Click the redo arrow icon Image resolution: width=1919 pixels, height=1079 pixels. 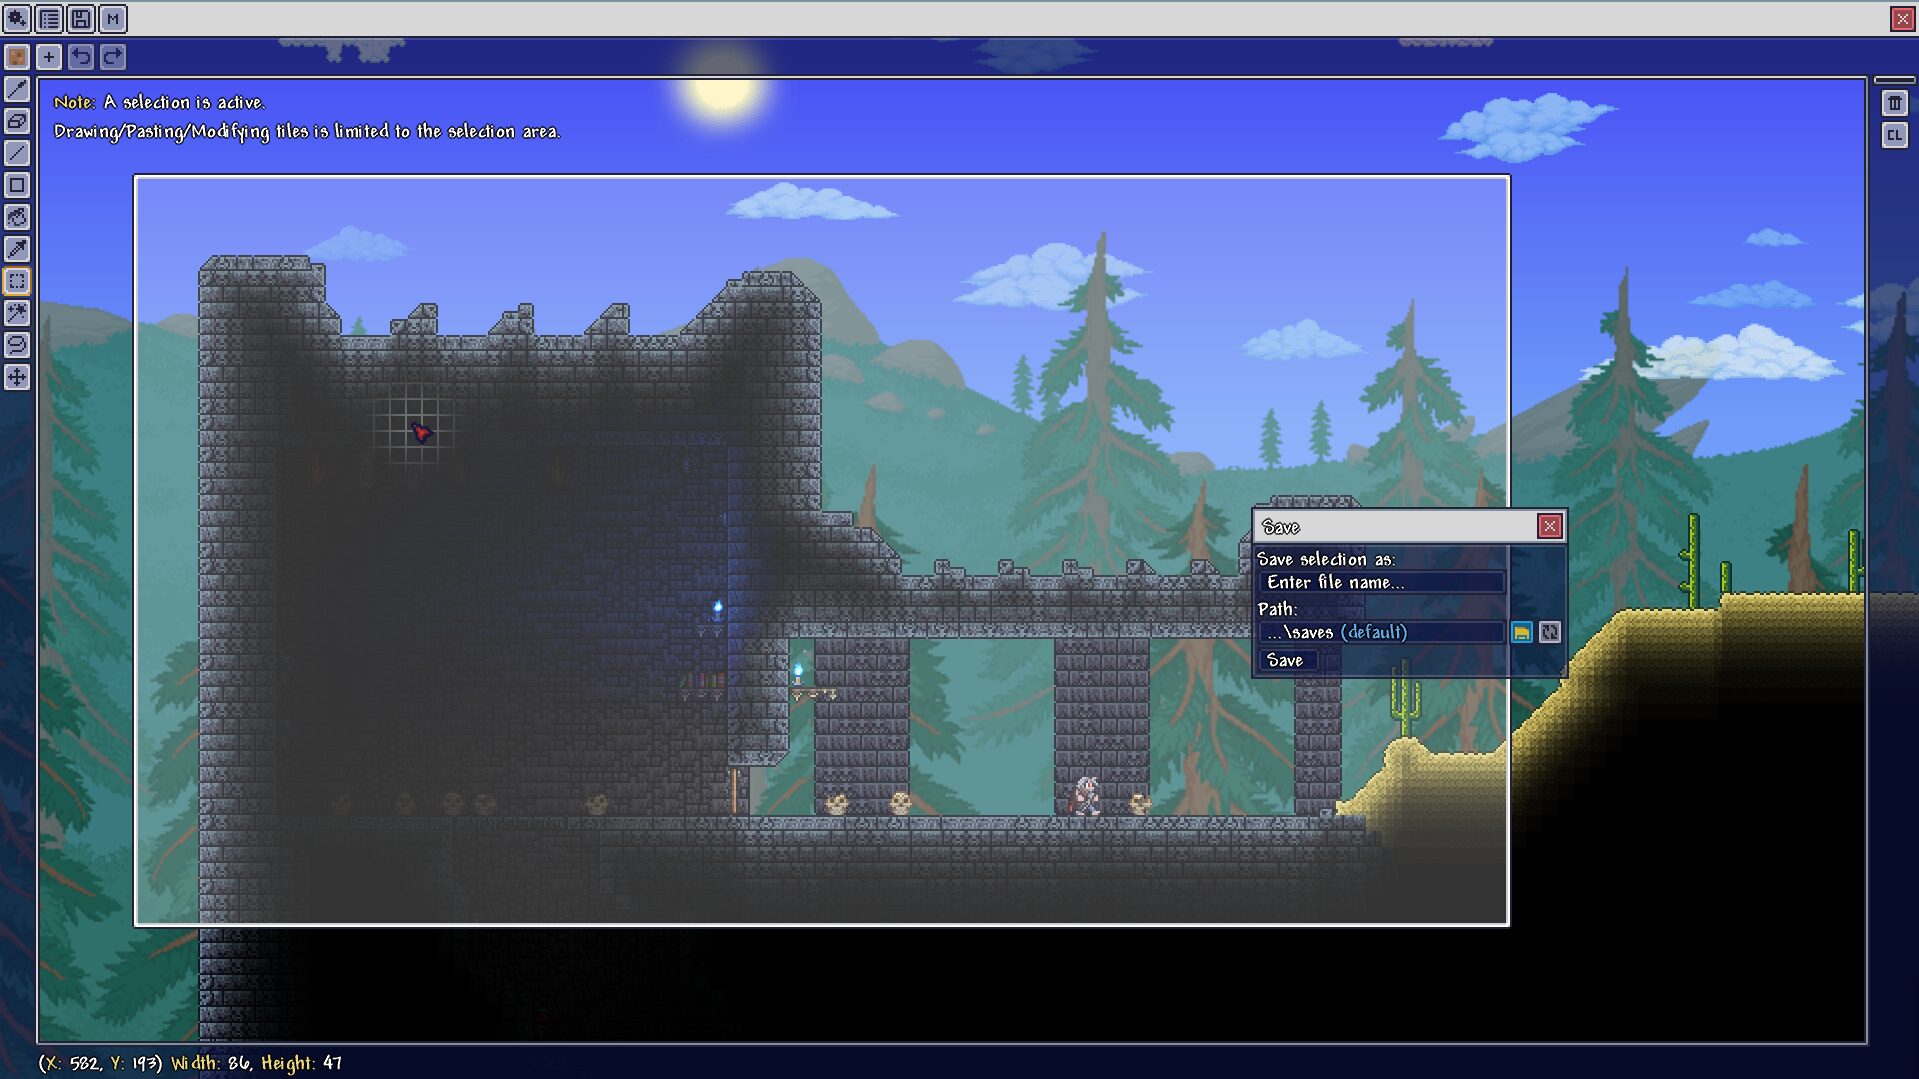pyautogui.click(x=113, y=57)
